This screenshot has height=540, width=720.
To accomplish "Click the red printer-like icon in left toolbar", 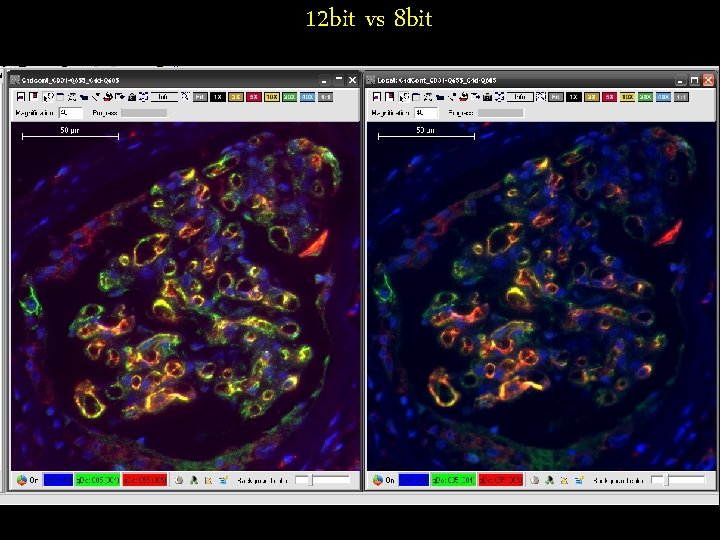I will pyautogui.click(x=108, y=97).
